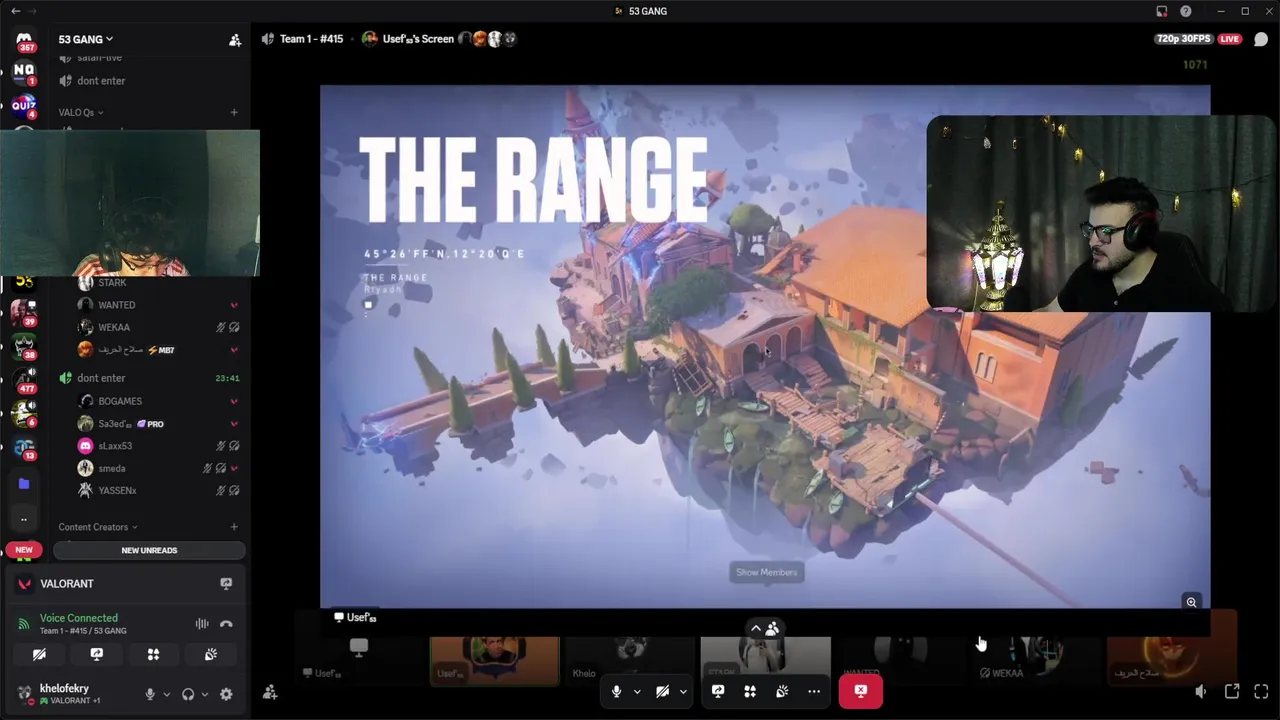Open the NQ server icon

click(24, 71)
